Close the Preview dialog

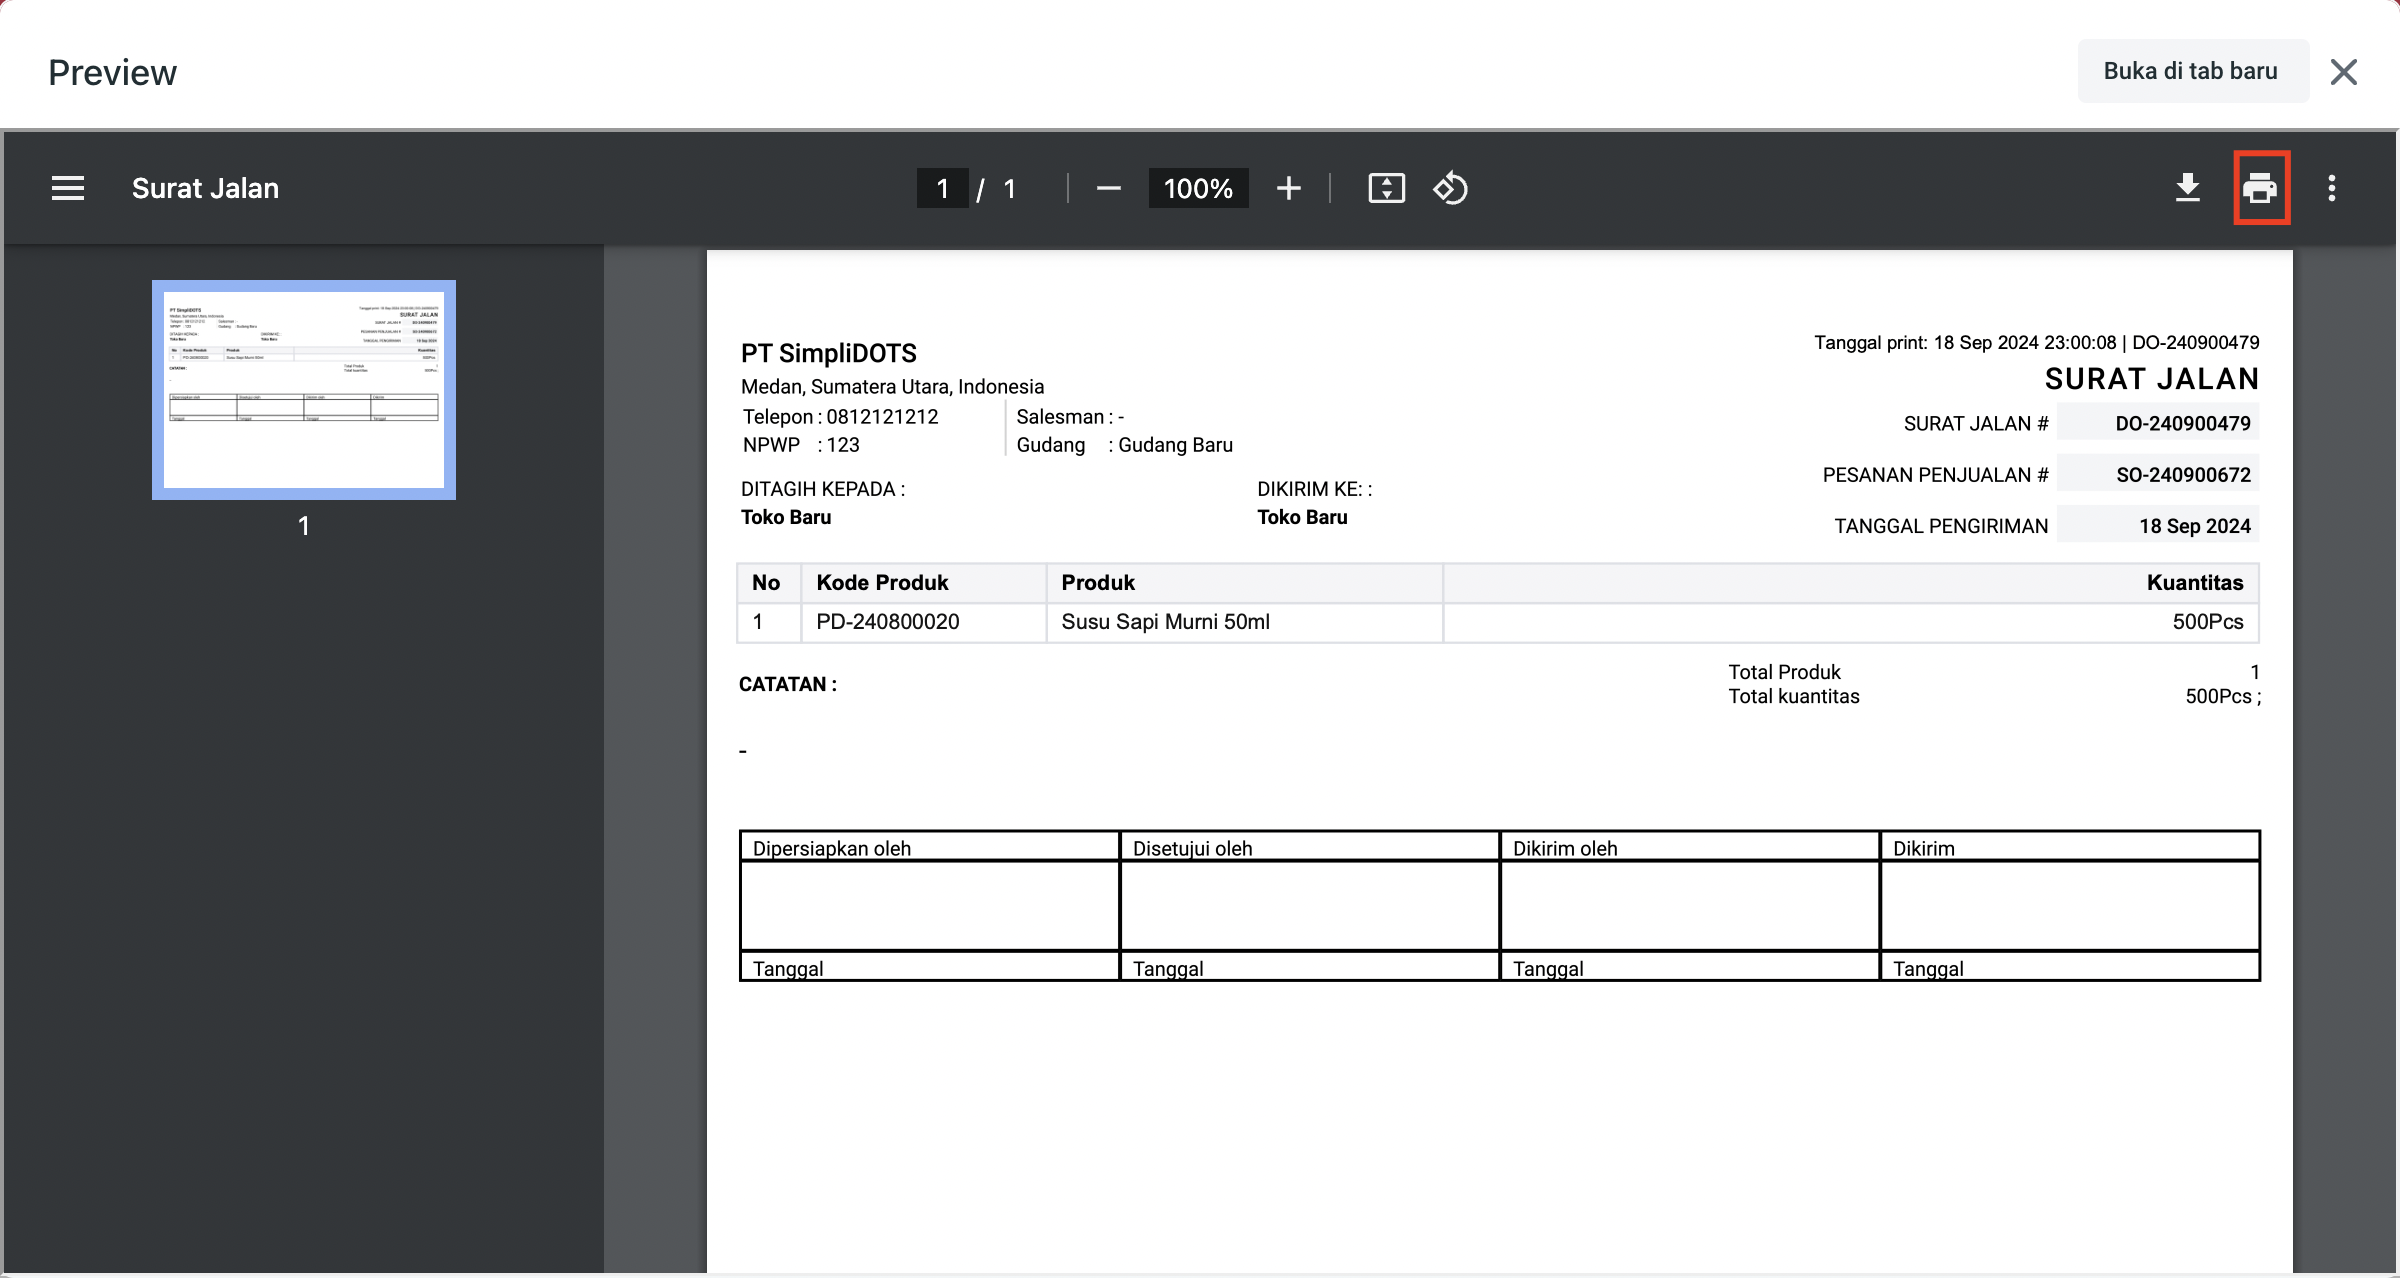coord(2344,72)
